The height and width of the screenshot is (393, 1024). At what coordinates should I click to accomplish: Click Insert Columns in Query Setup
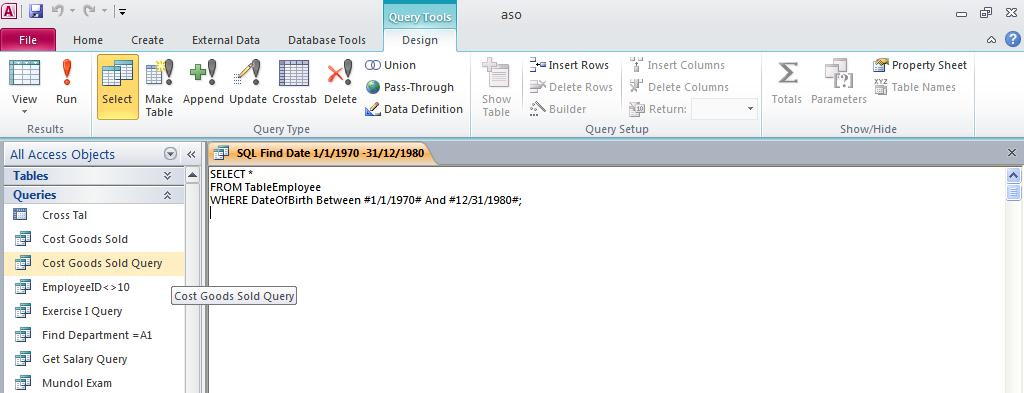click(x=677, y=65)
